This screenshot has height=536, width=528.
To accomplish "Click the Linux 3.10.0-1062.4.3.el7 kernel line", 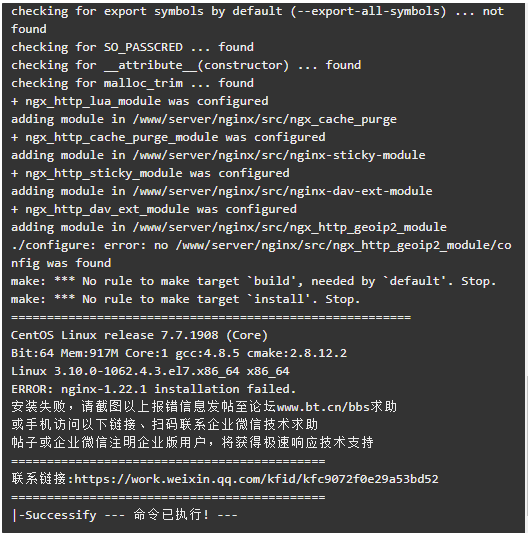I will [150, 371].
